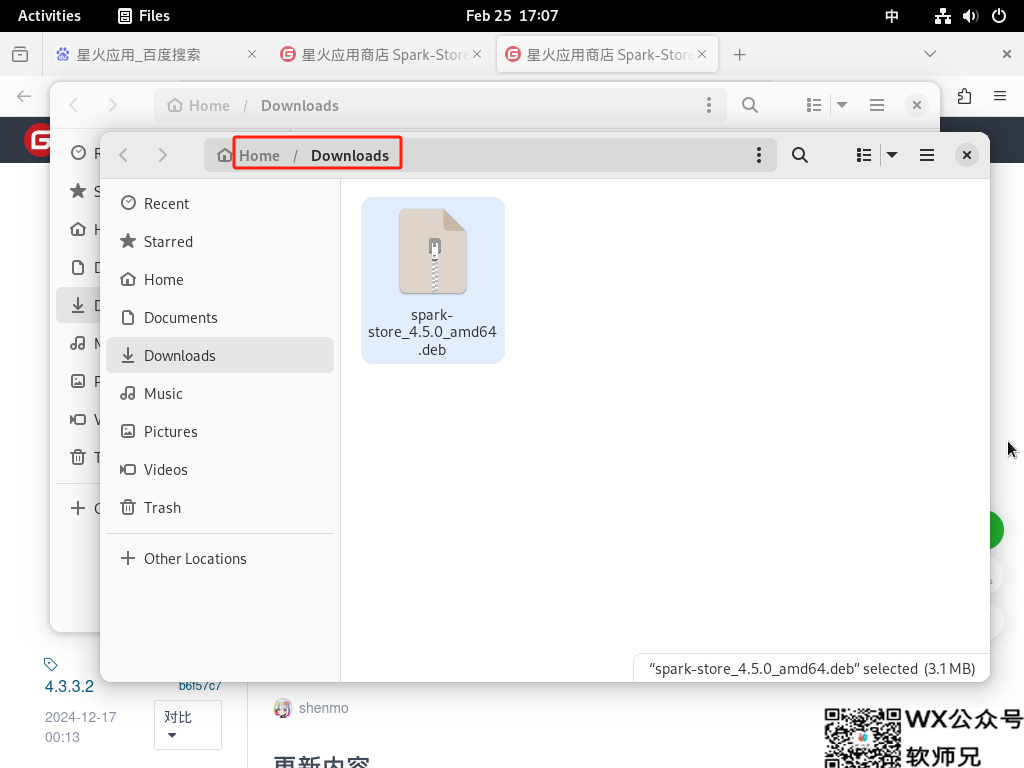Open the Documents folder in sidebar

[180, 318]
